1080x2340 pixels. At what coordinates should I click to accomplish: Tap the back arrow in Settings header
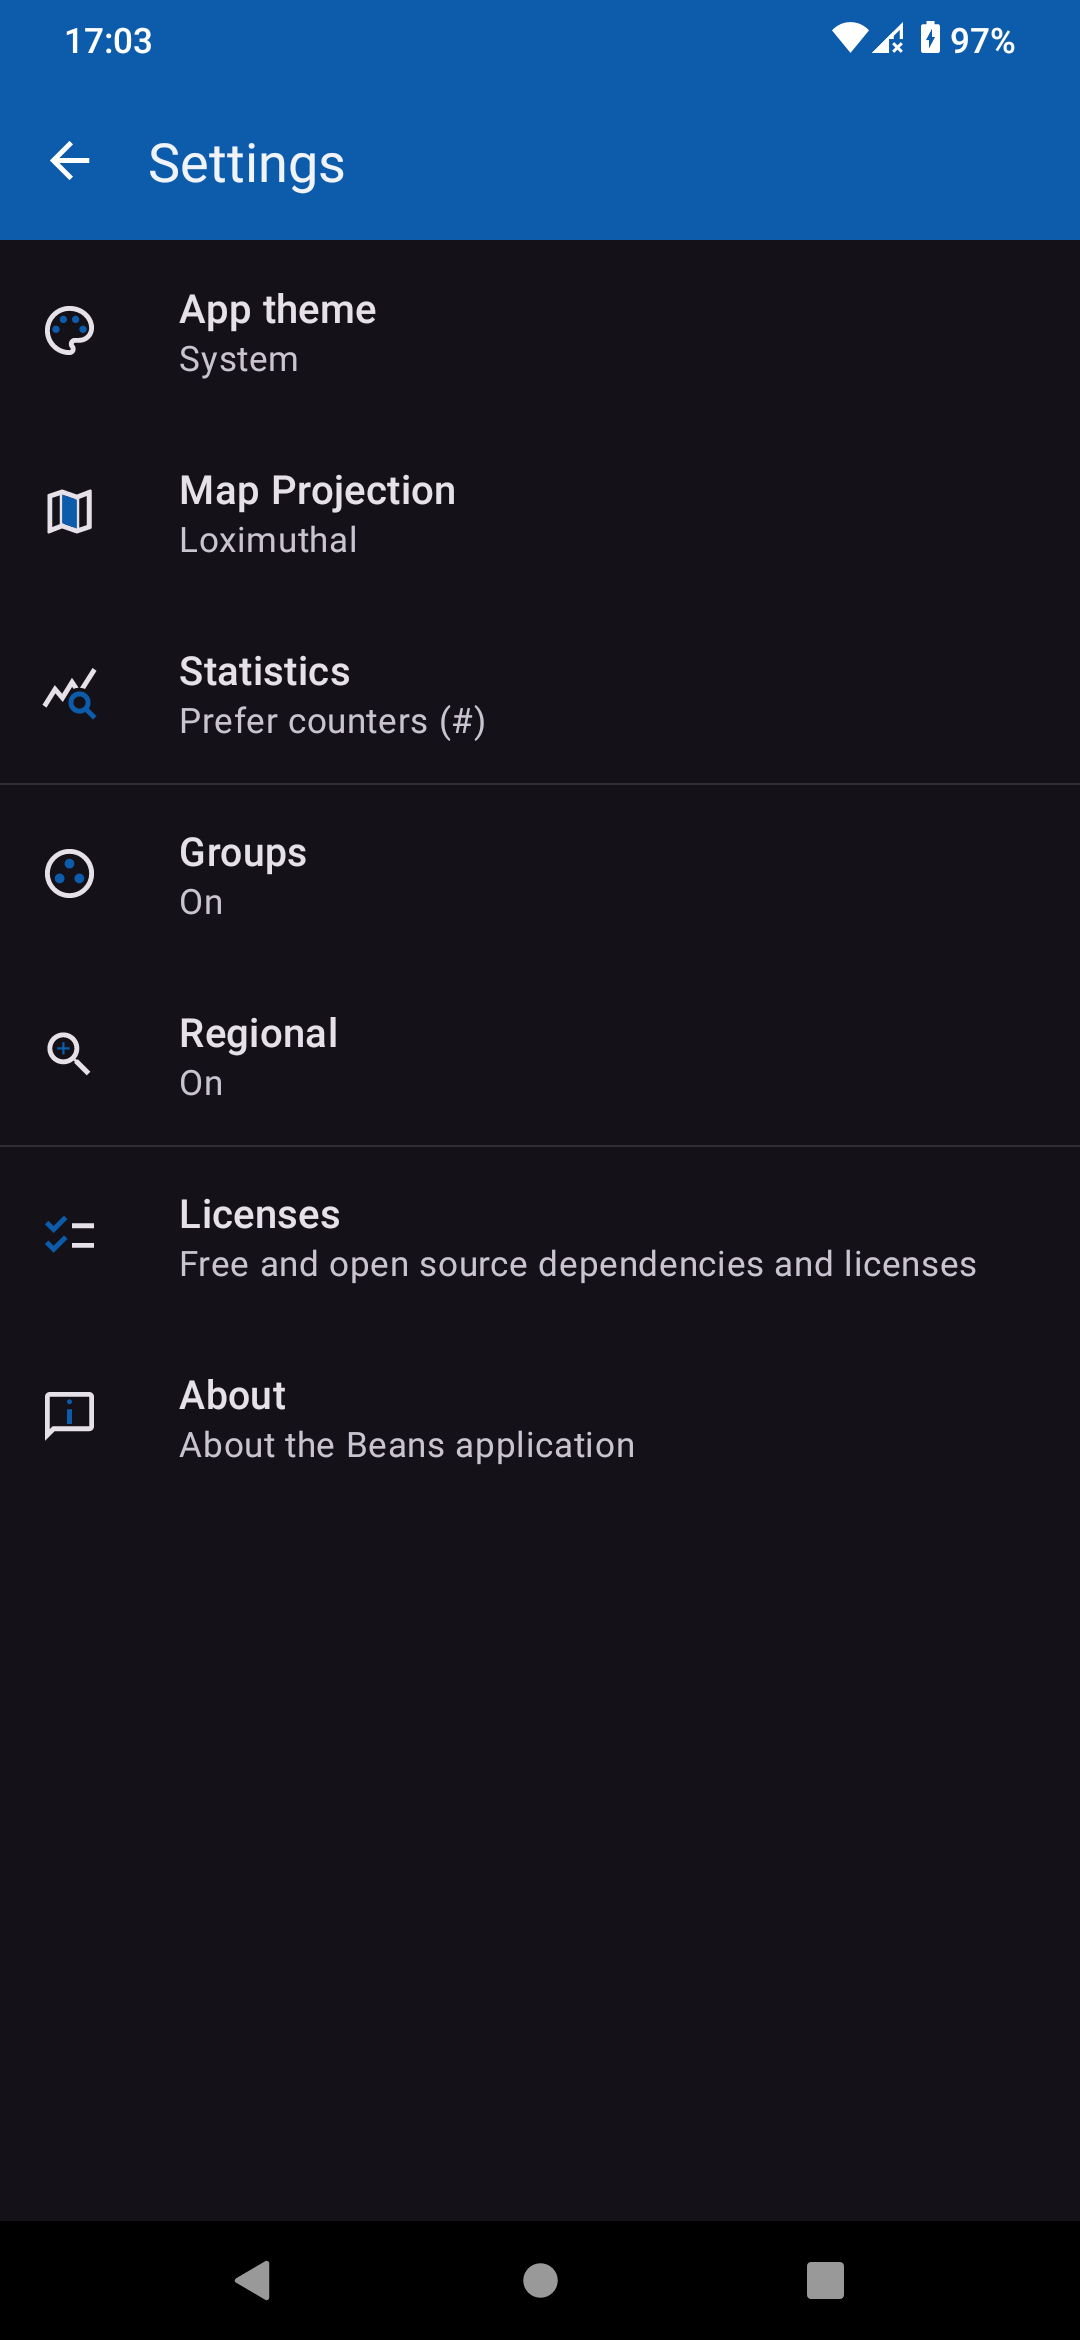pyautogui.click(x=70, y=161)
